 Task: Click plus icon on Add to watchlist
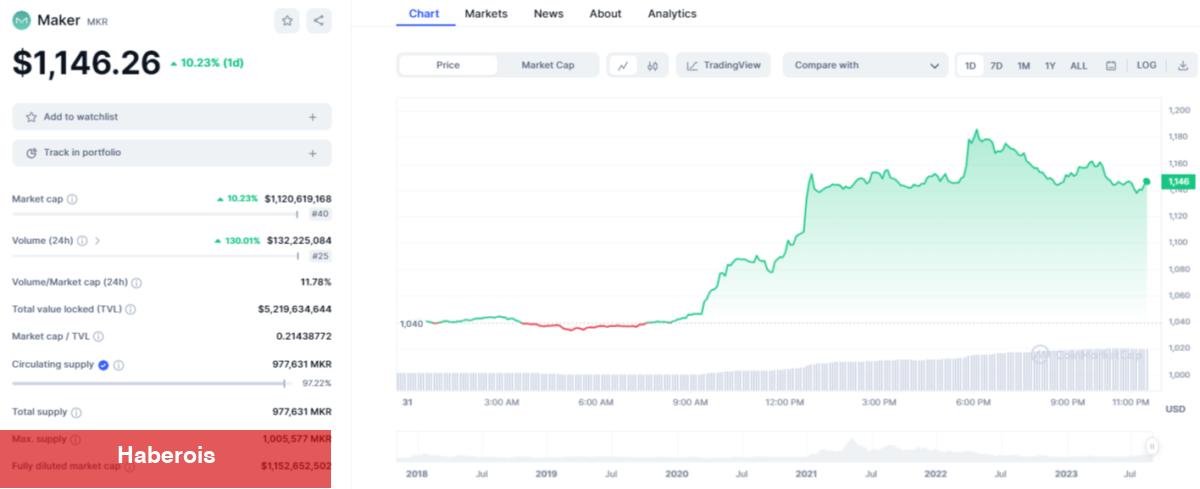(312, 117)
